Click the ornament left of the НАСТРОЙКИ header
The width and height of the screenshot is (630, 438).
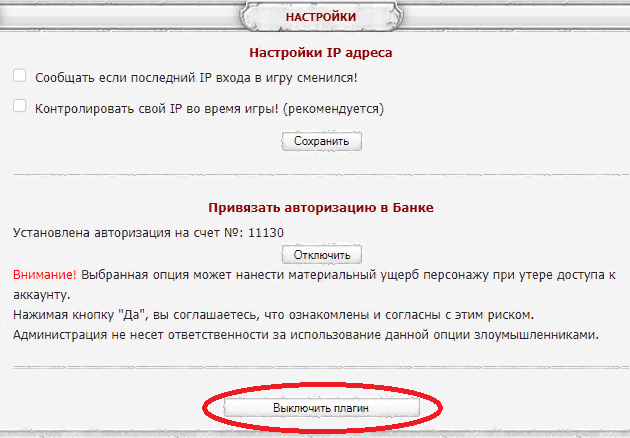pyautogui.click(x=242, y=17)
